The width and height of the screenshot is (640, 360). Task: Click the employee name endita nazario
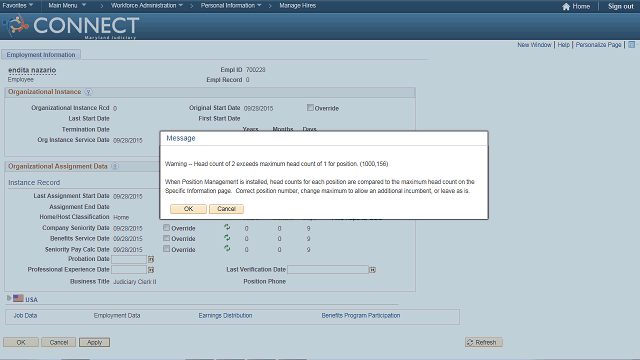[32, 70]
